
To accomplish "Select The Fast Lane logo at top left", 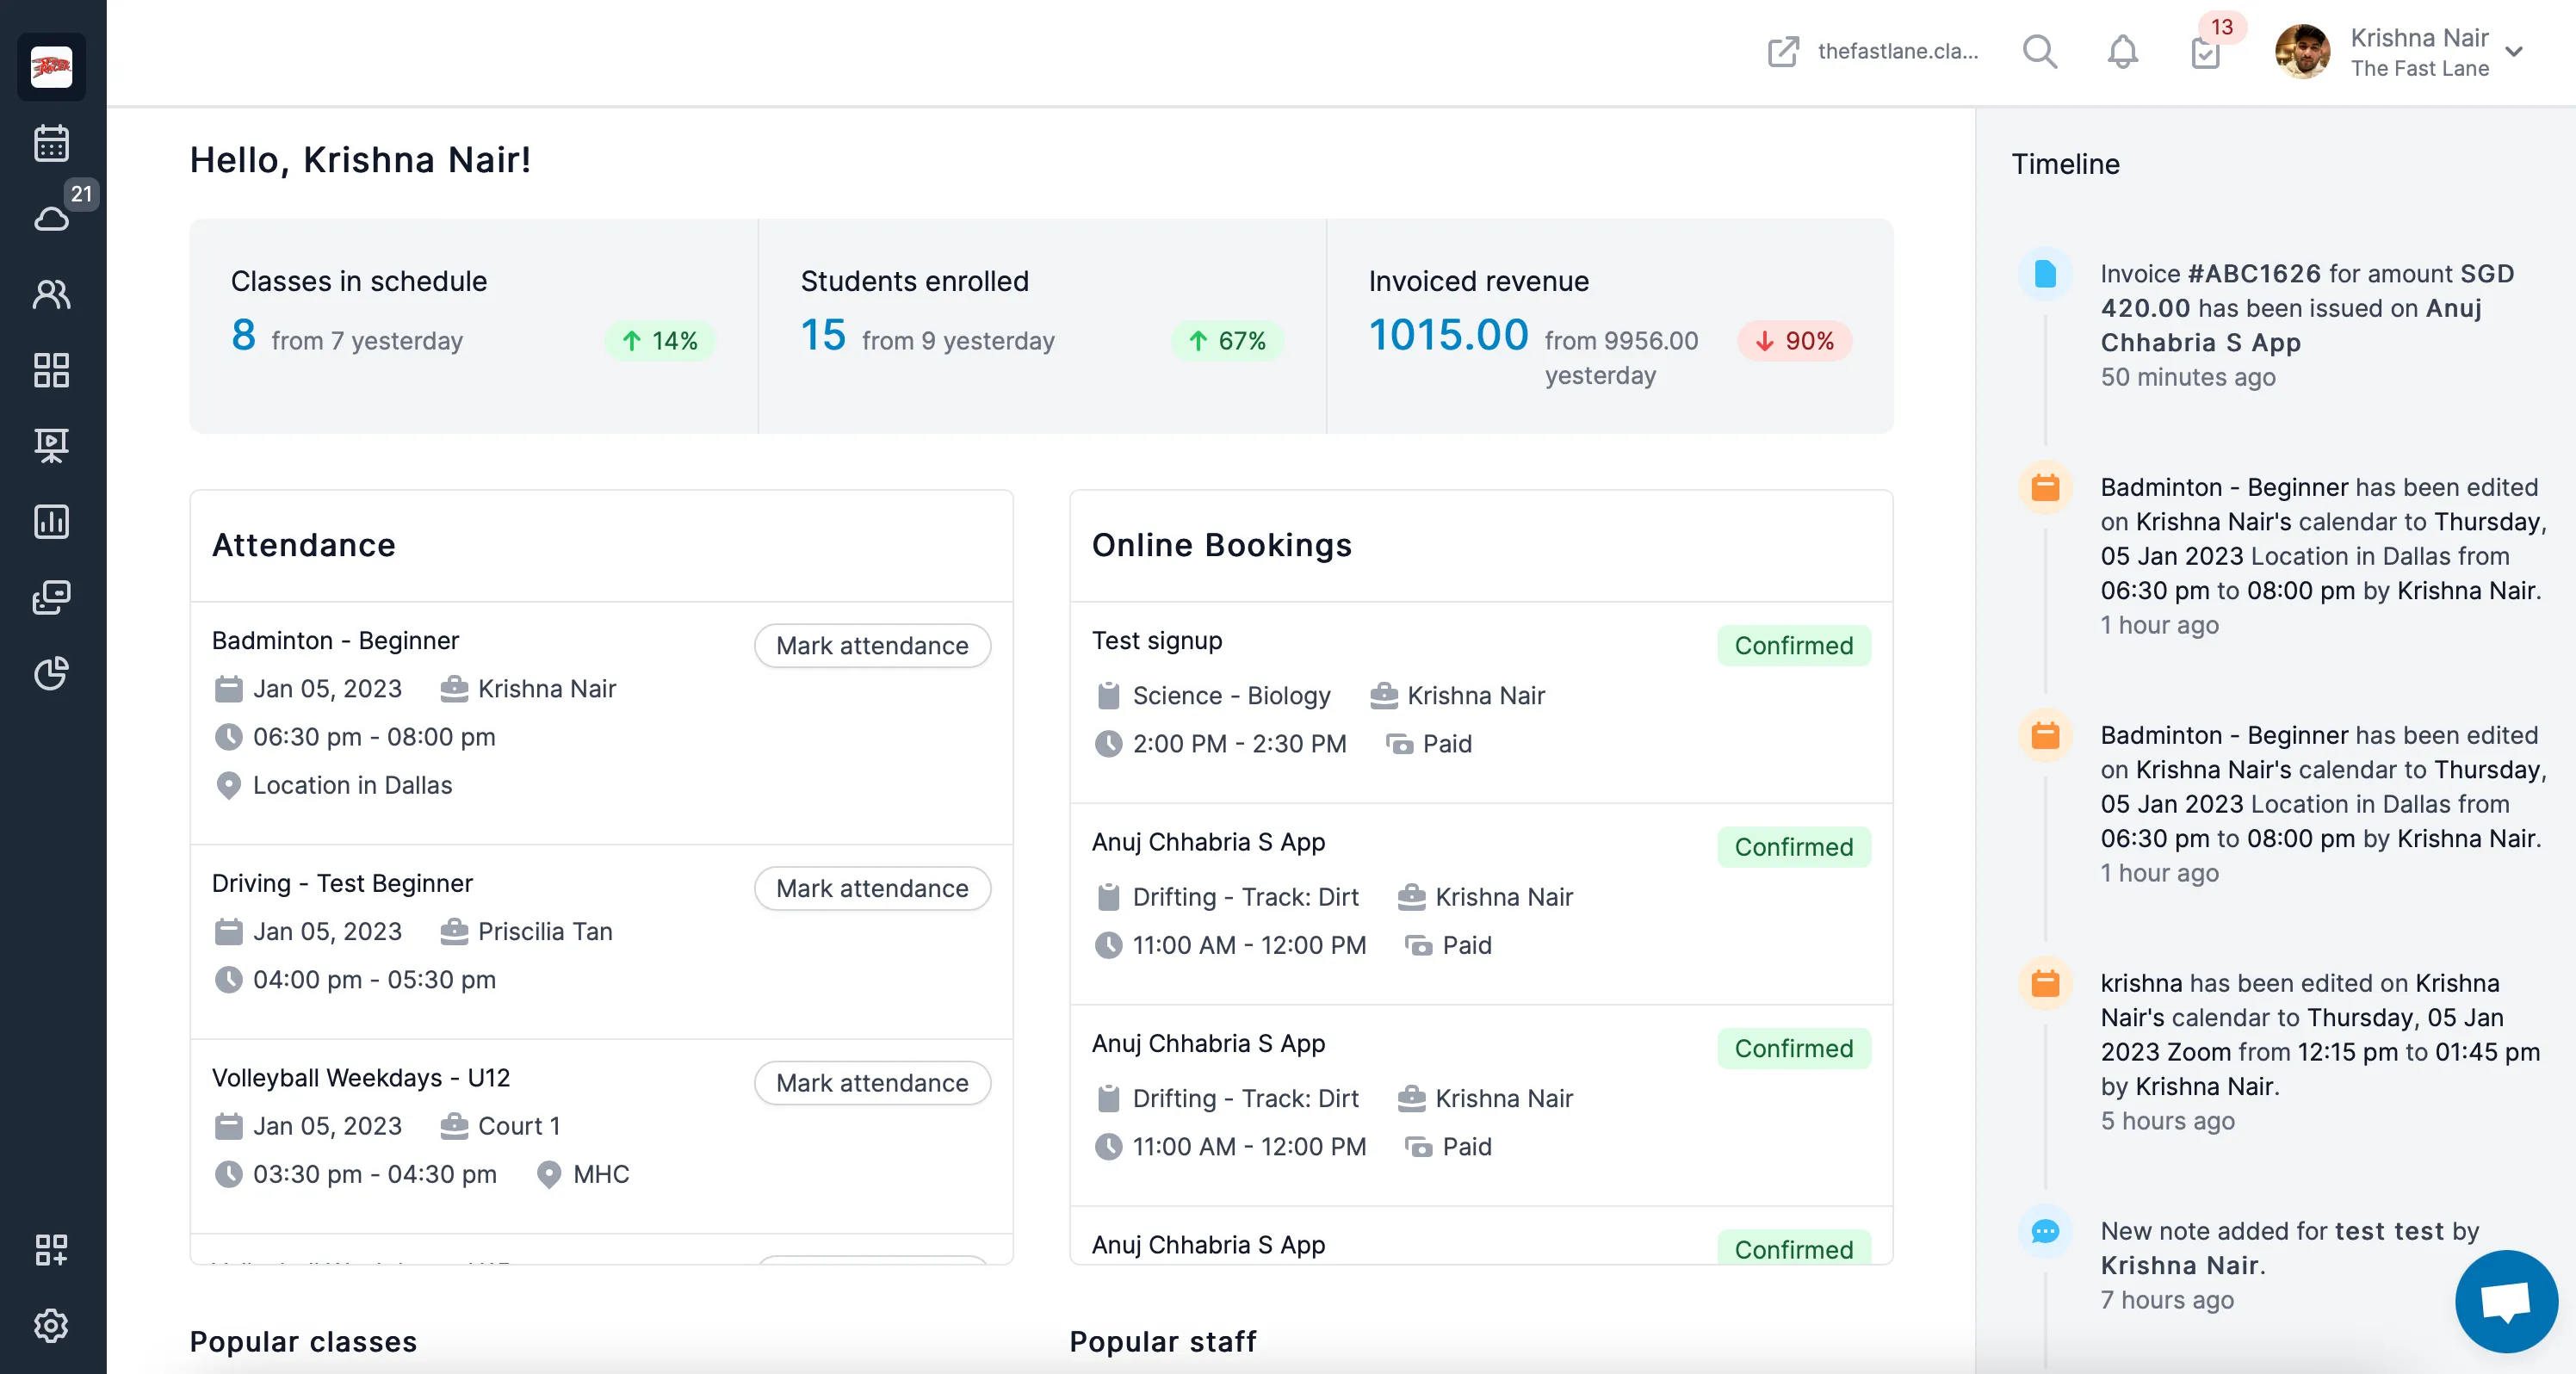I will (x=50, y=66).
